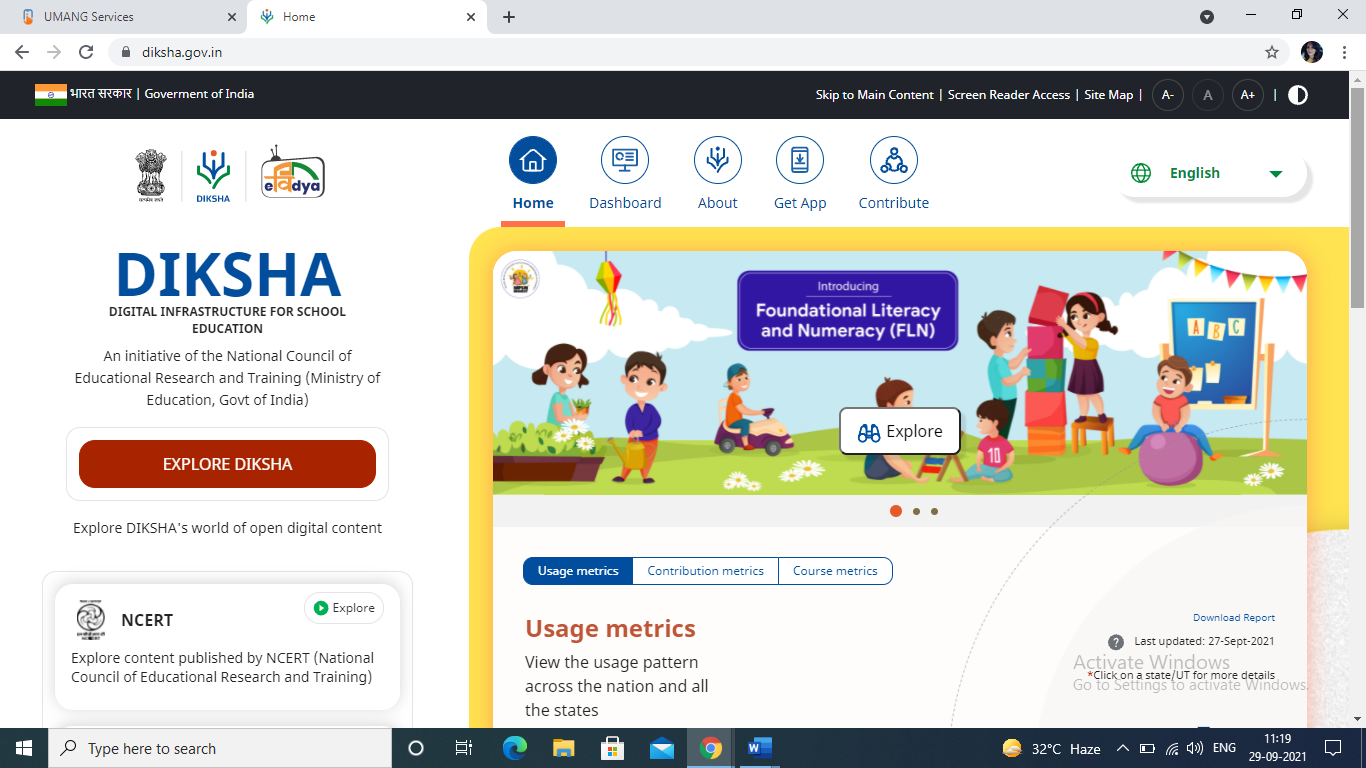The height and width of the screenshot is (768, 1366).
Task: Click the eVidya logo
Action: (x=293, y=173)
